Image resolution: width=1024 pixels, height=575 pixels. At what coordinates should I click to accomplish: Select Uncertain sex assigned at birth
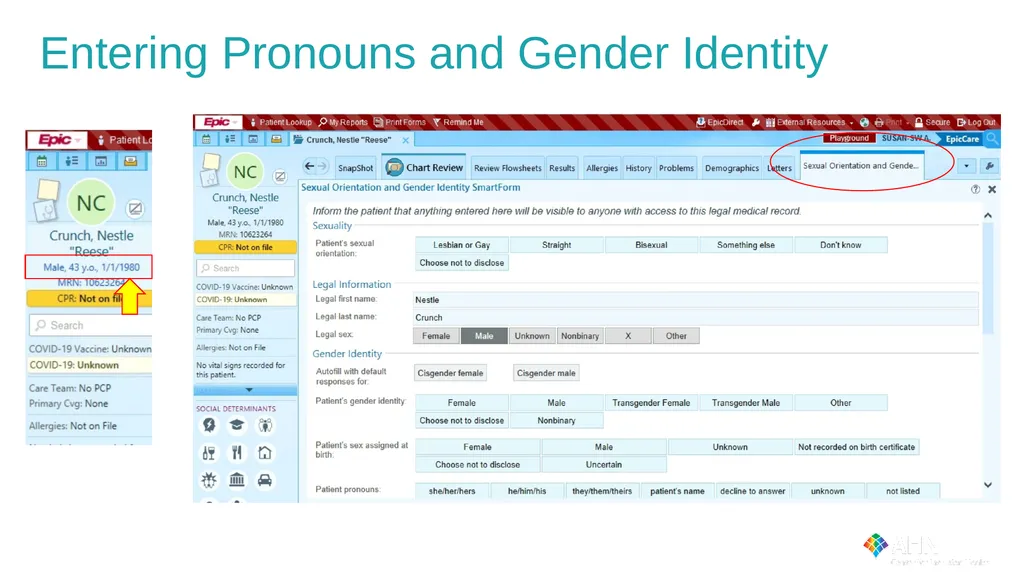[x=603, y=465]
